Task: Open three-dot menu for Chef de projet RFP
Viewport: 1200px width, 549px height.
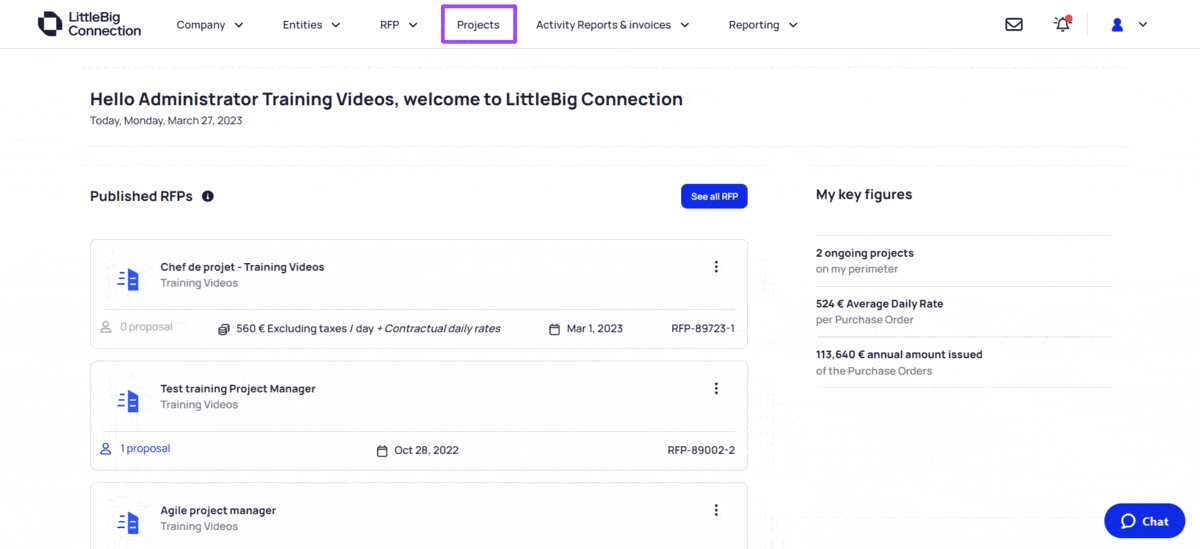Action: pos(716,266)
